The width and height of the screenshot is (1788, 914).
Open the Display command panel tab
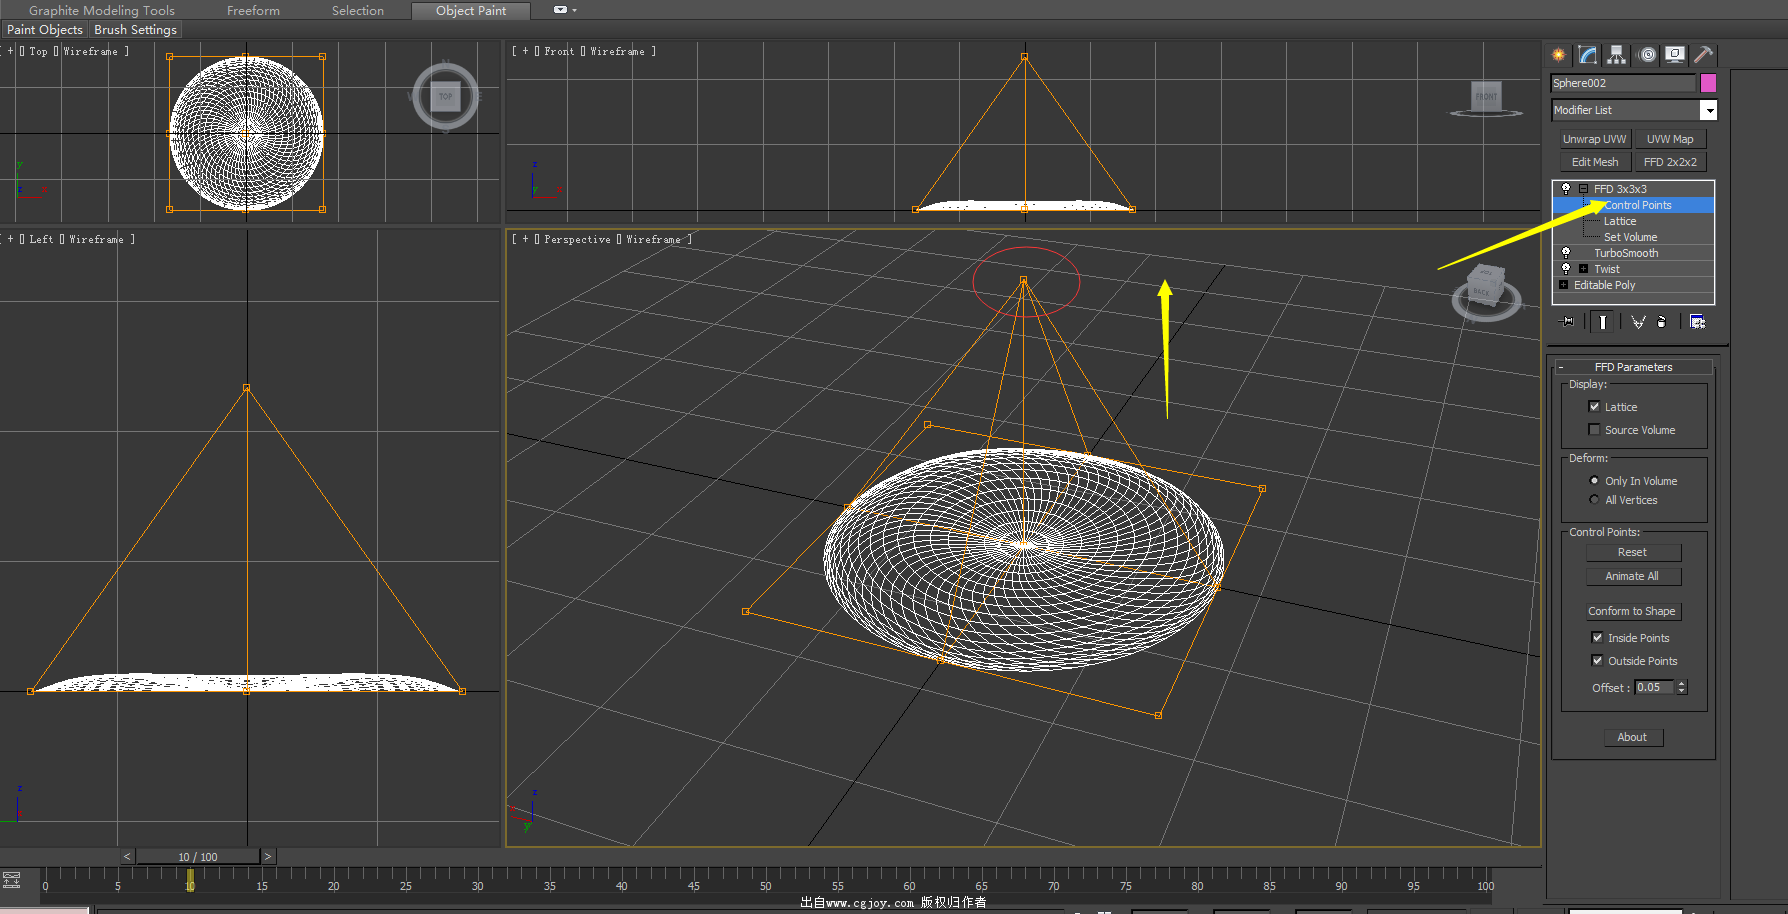coord(1675,55)
